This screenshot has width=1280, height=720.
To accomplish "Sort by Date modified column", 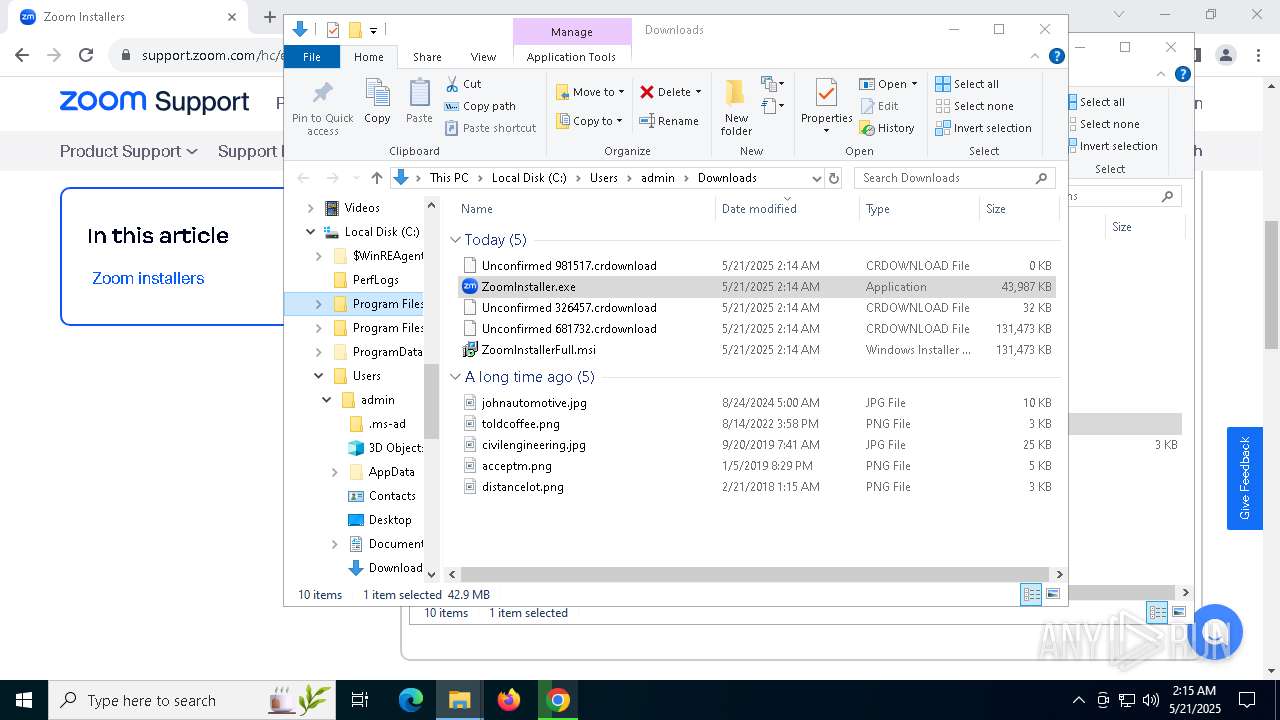I will [x=787, y=209].
